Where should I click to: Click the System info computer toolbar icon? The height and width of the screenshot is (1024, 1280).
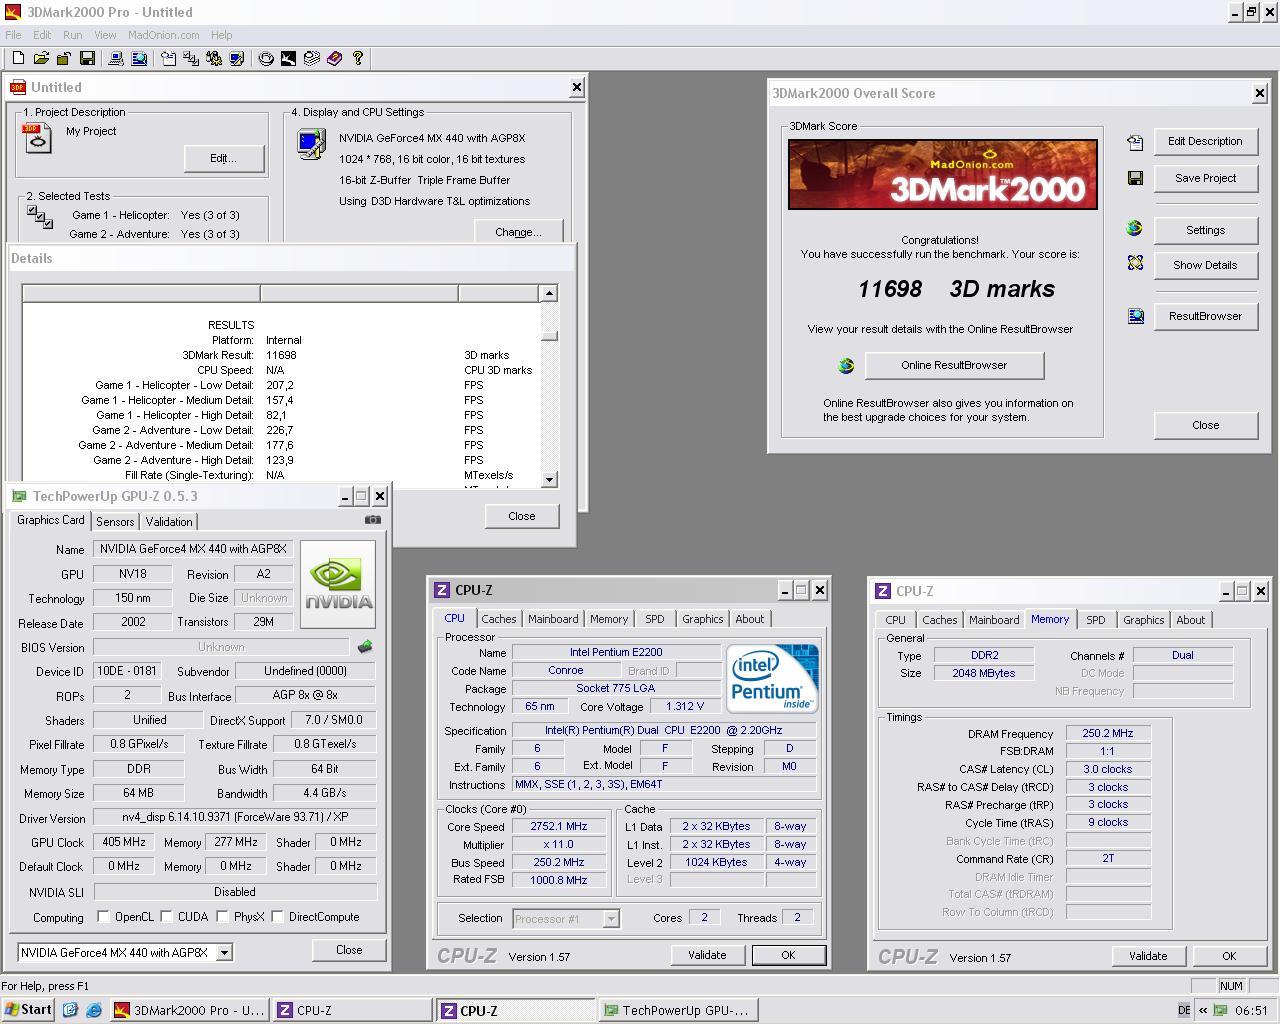pos(116,59)
